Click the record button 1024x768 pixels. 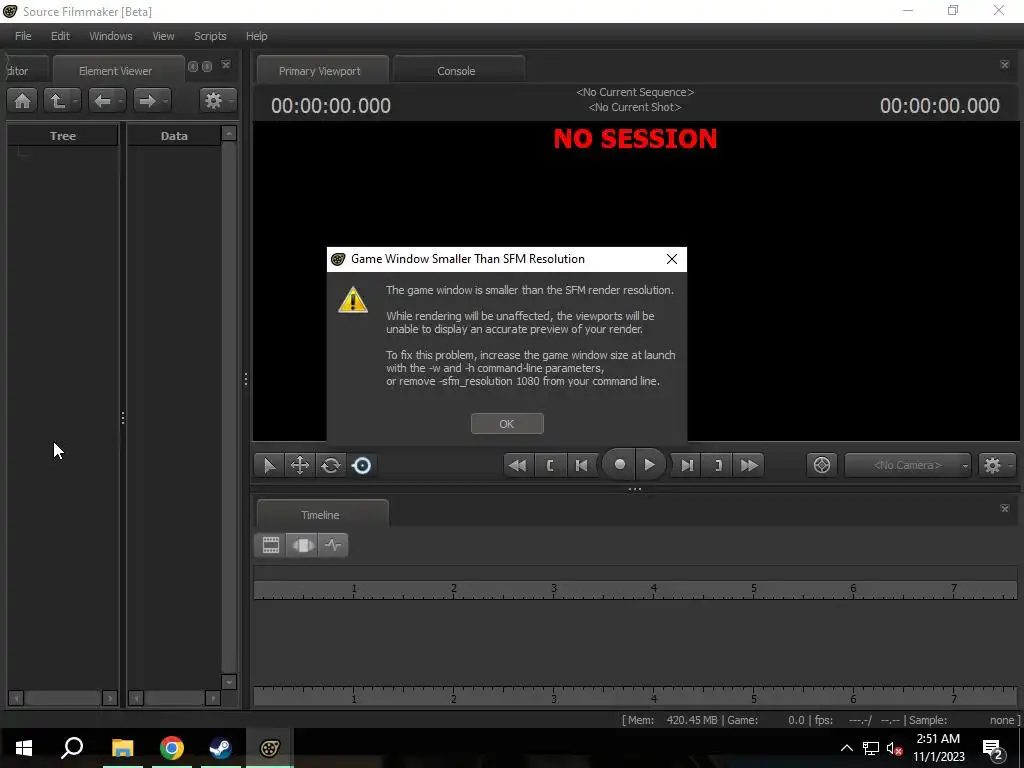pos(620,464)
